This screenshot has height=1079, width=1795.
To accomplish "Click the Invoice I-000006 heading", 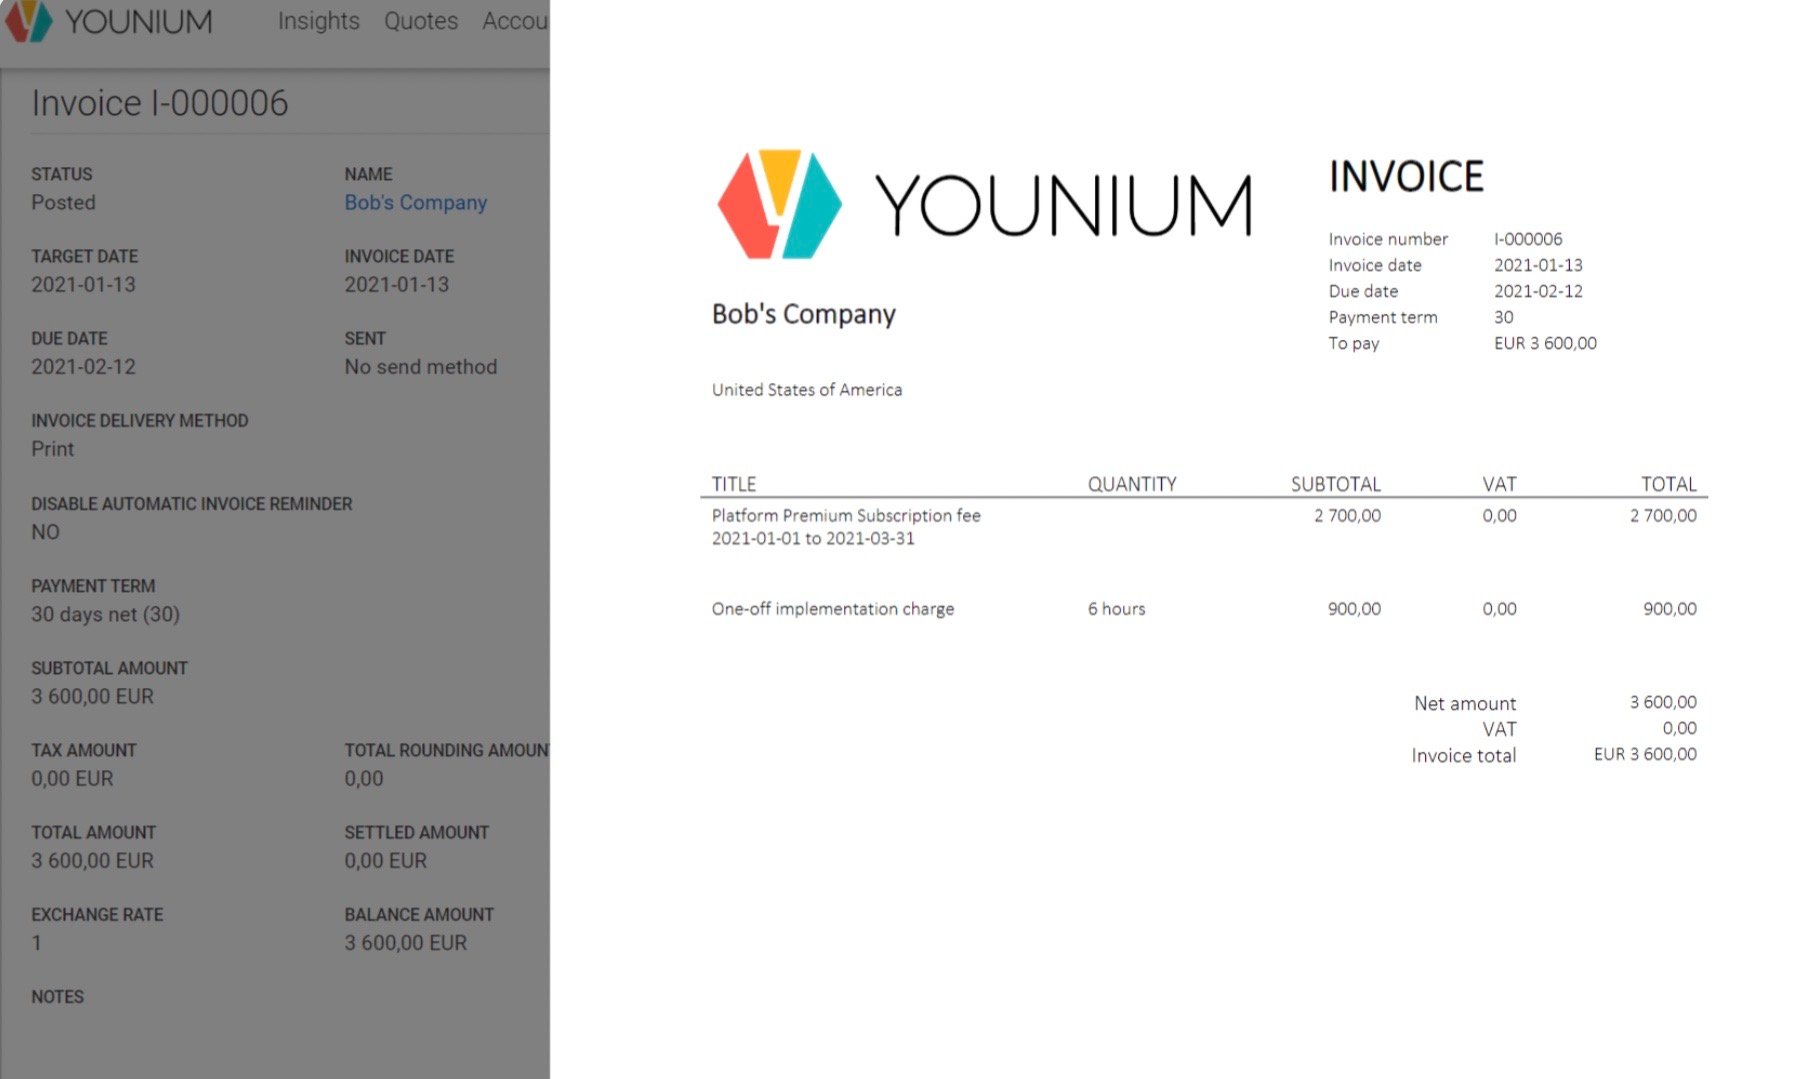I will click(x=159, y=103).
